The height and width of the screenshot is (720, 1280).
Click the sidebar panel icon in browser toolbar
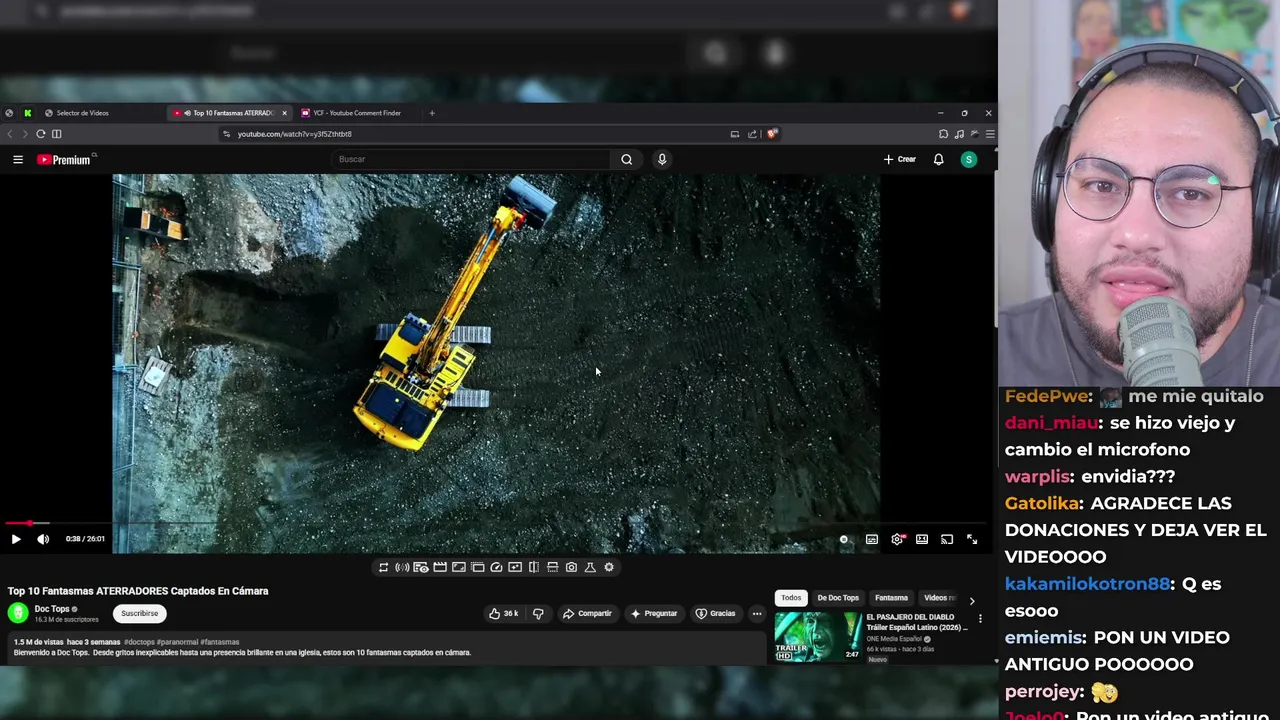pyautogui.click(x=57, y=134)
